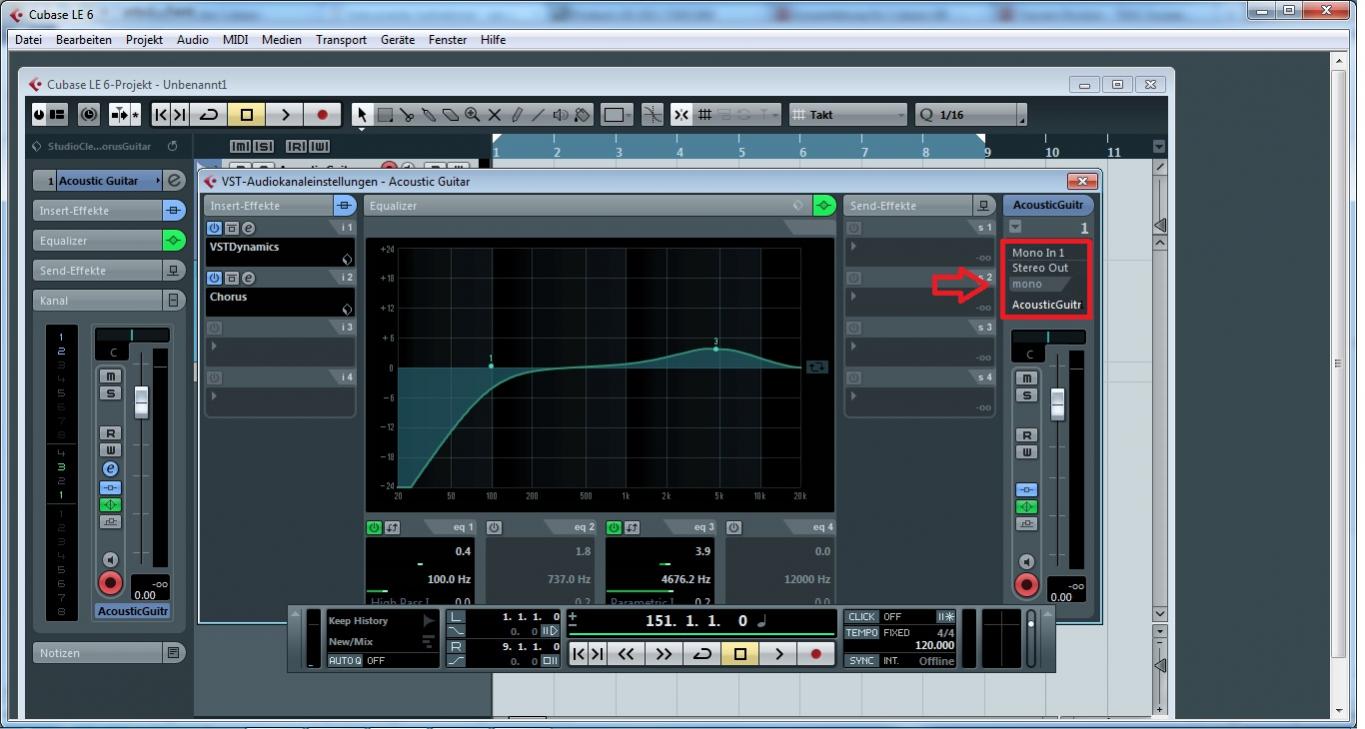Select the Scissors split tool
1365x729 pixels.
pos(407,115)
